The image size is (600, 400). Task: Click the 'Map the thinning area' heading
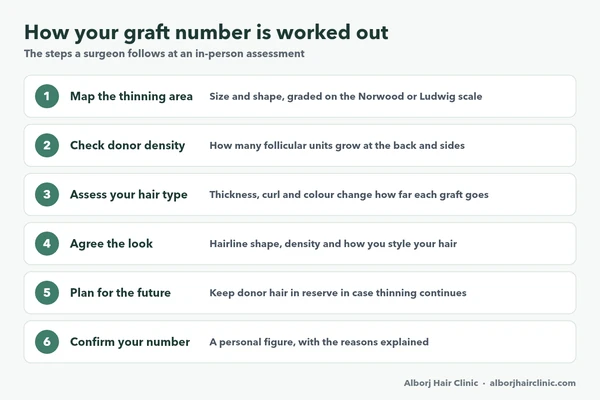pos(131,96)
